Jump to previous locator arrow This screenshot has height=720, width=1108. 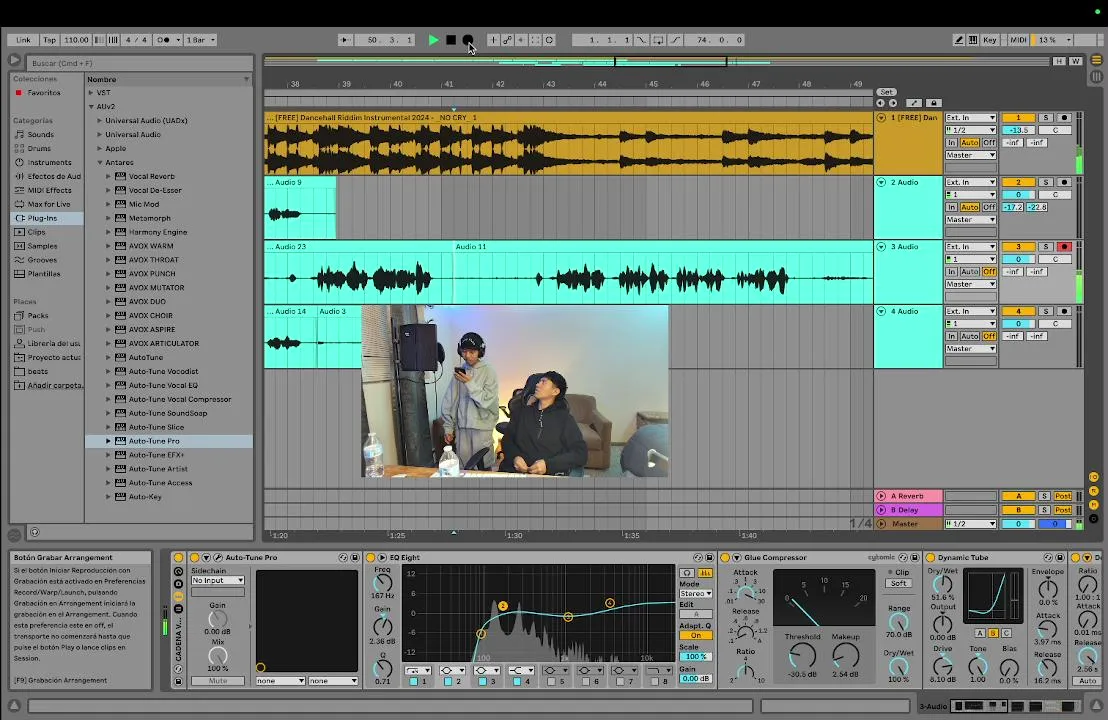880,103
